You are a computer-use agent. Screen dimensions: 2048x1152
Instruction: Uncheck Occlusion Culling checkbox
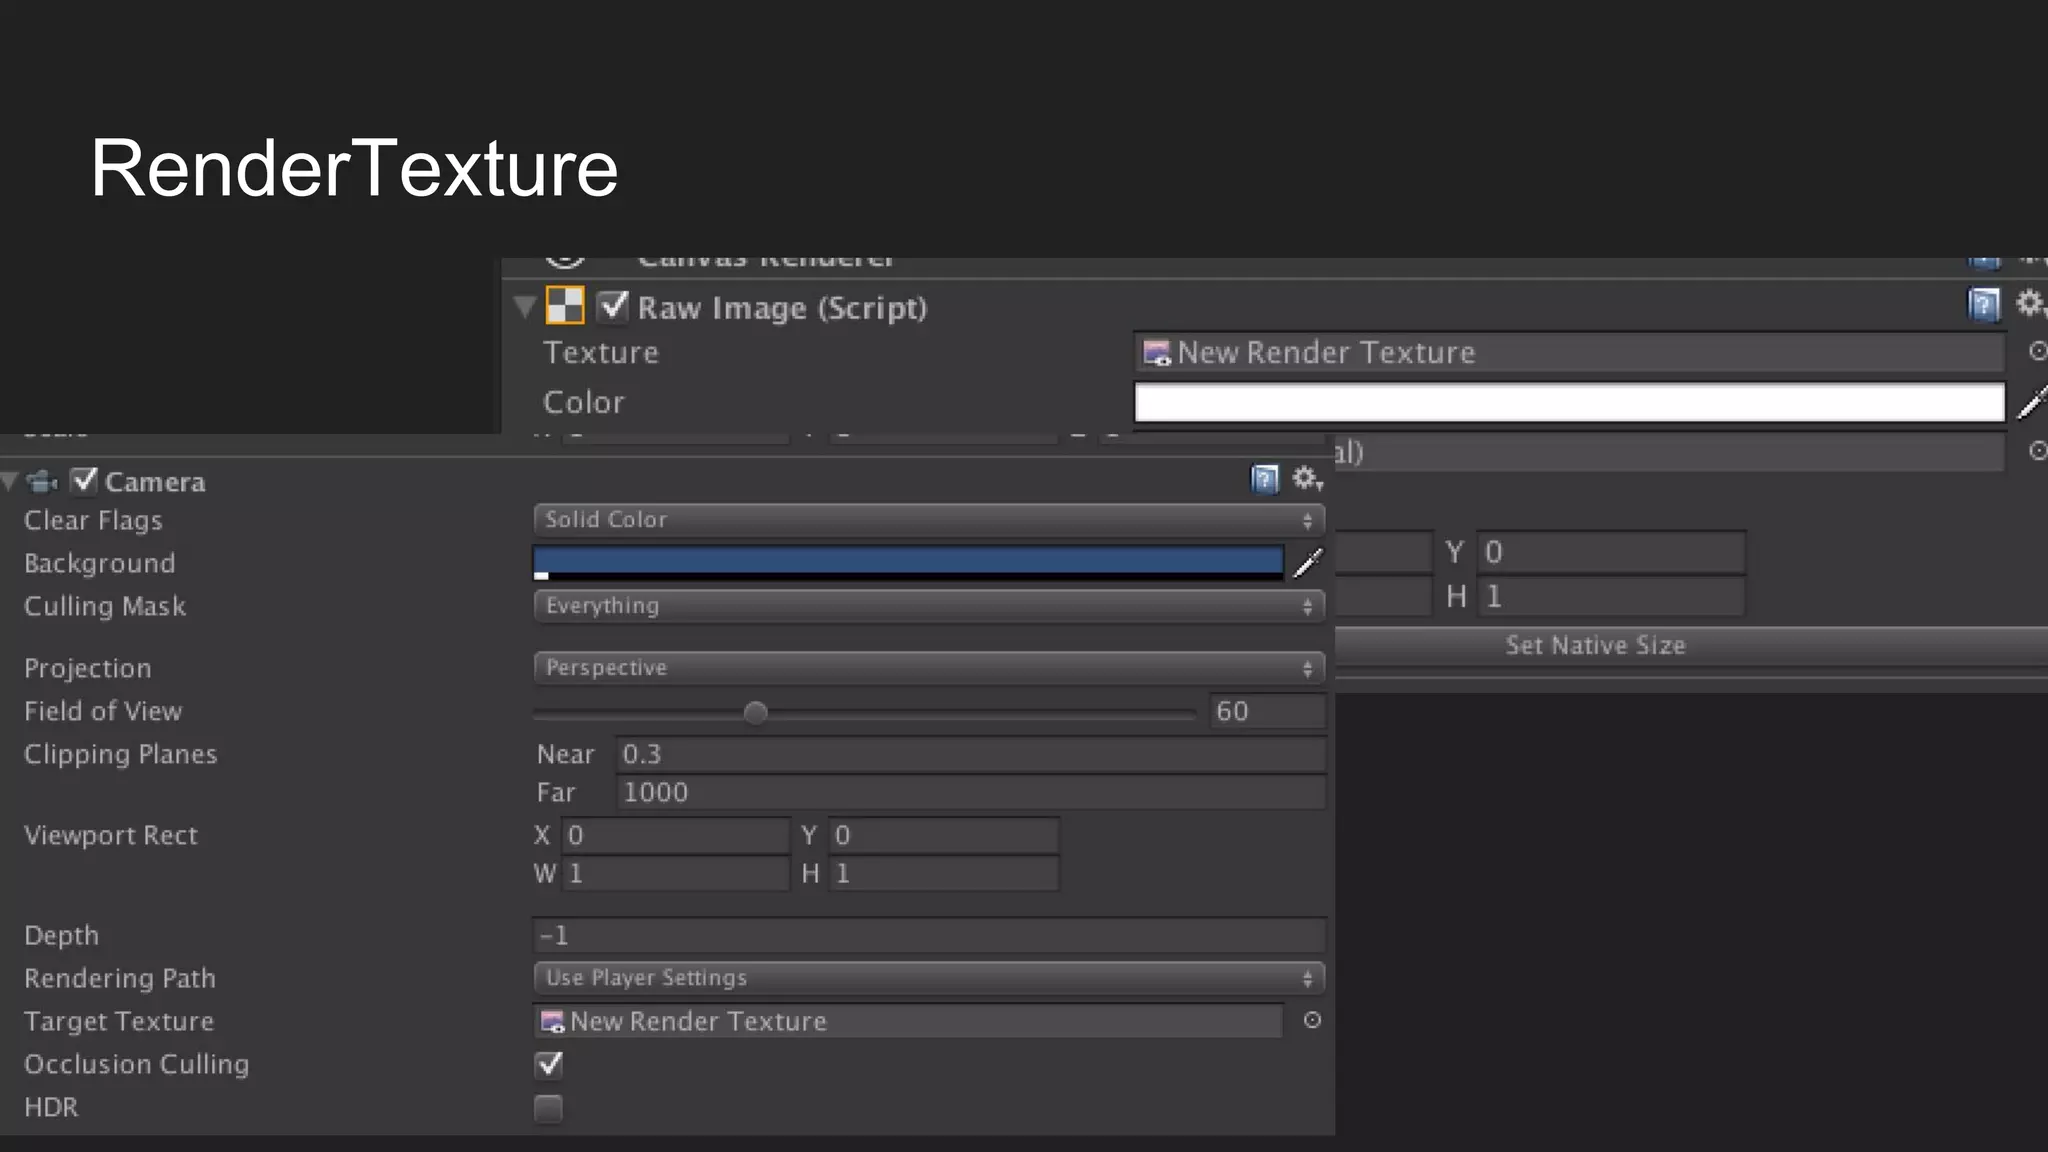(x=548, y=1064)
